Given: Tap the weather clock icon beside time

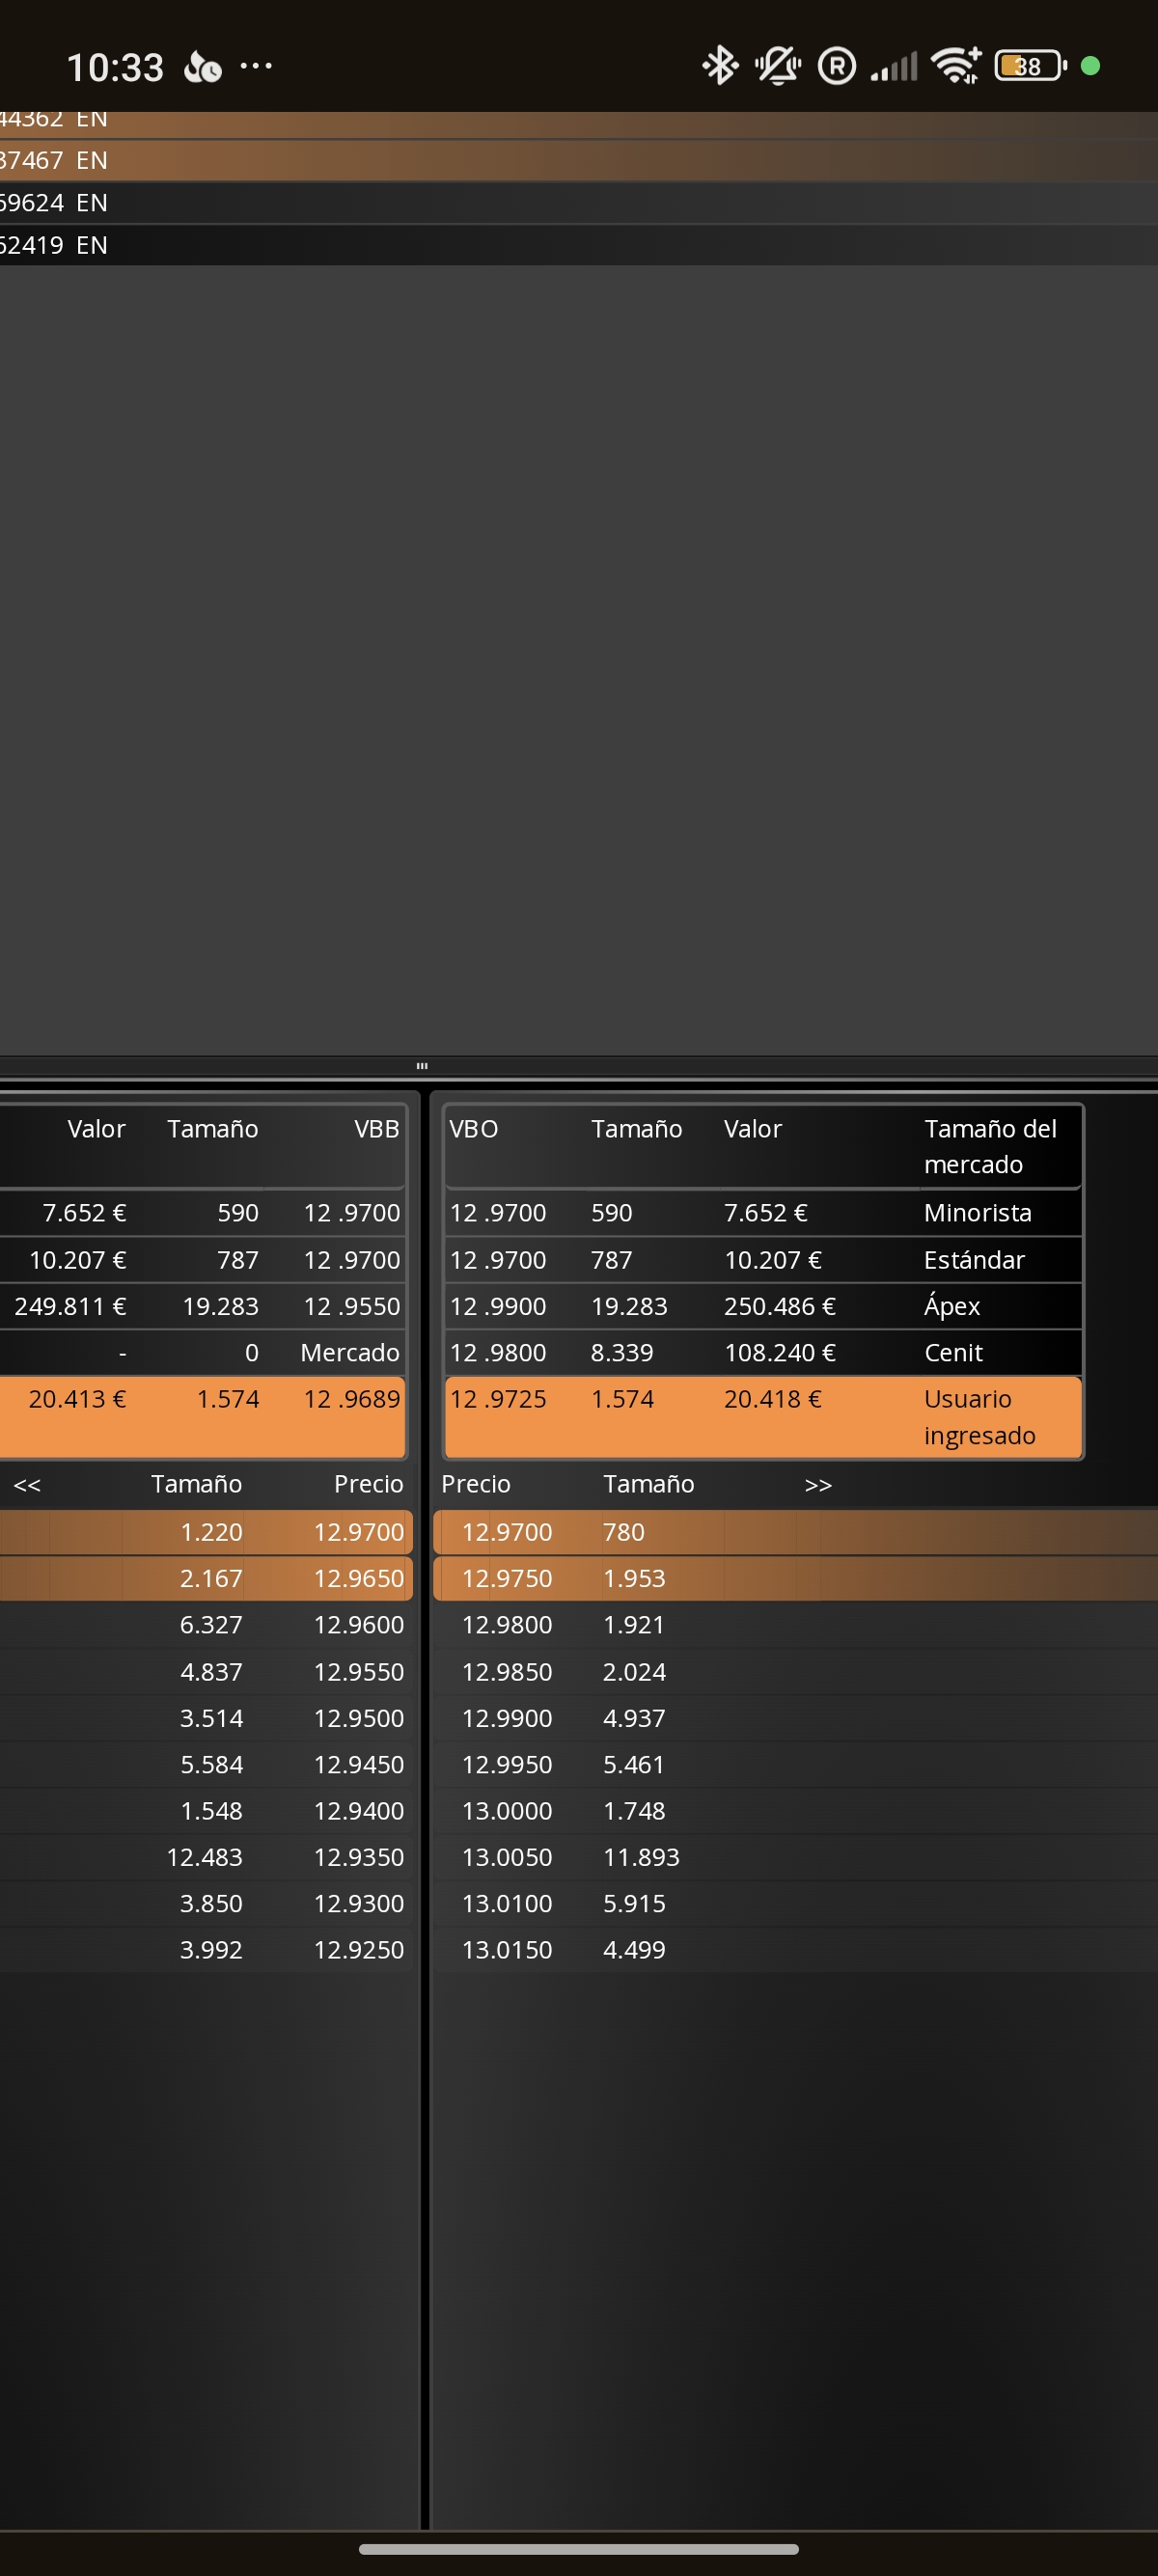Looking at the screenshot, I should tap(202, 67).
